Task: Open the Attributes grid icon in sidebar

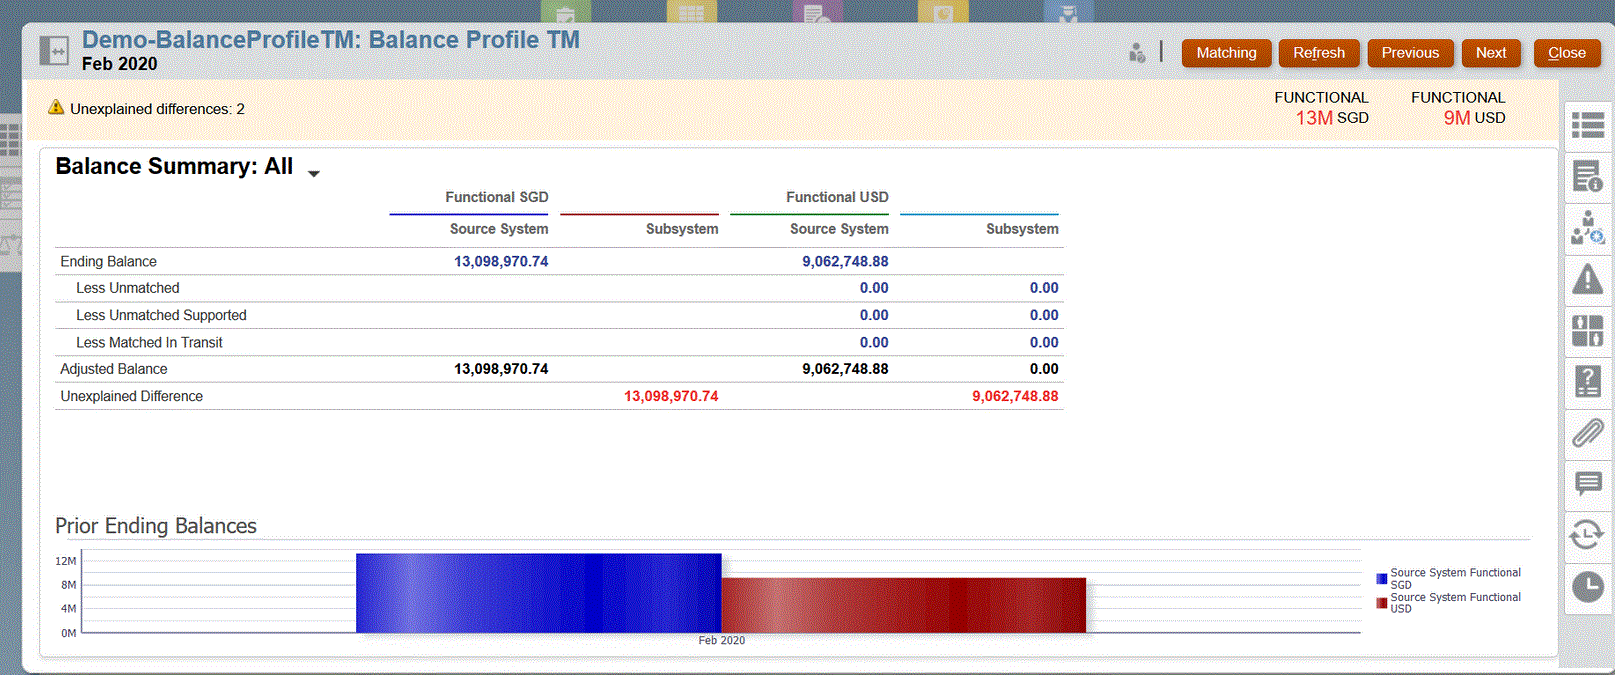Action: click(x=1587, y=330)
